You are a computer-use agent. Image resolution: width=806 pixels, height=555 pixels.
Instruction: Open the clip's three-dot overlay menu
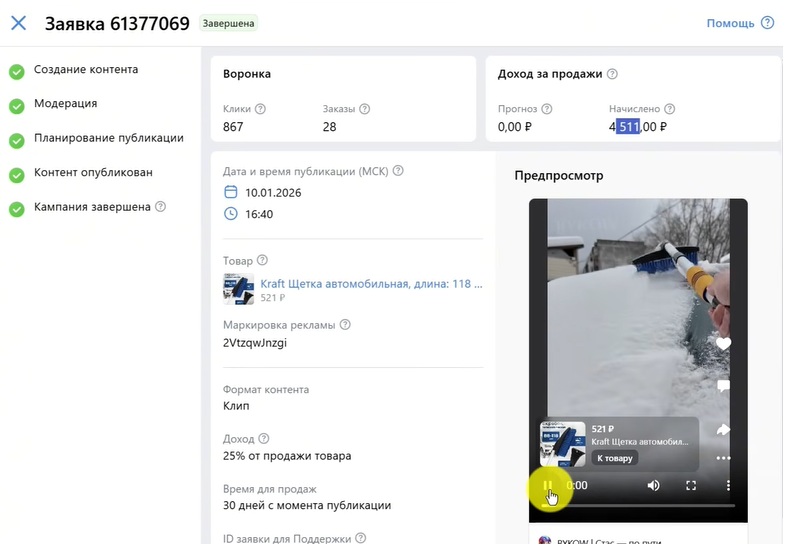click(723, 458)
